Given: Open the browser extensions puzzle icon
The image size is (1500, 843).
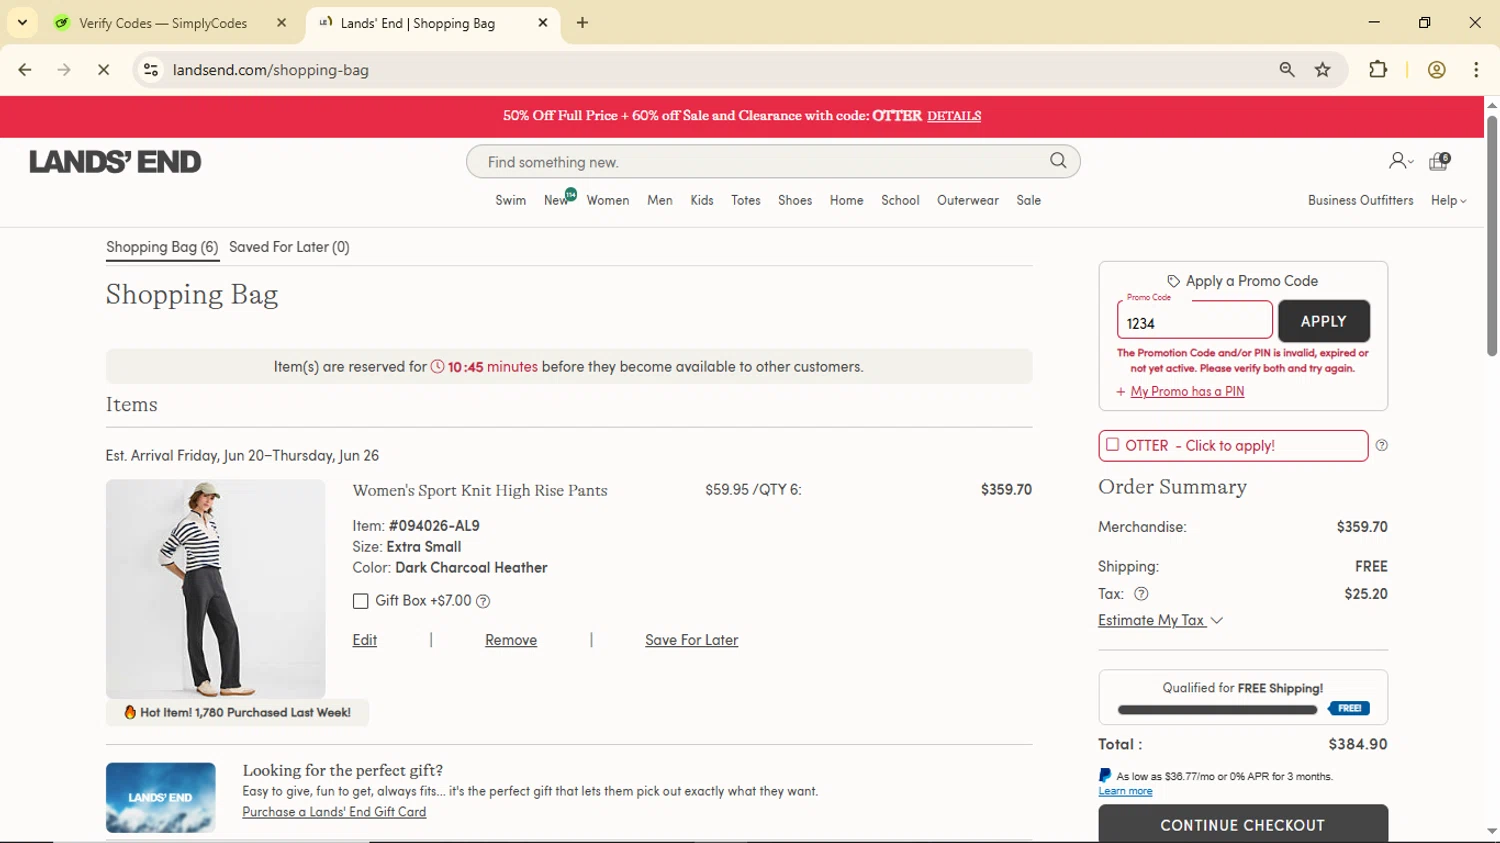Looking at the screenshot, I should click(x=1378, y=70).
